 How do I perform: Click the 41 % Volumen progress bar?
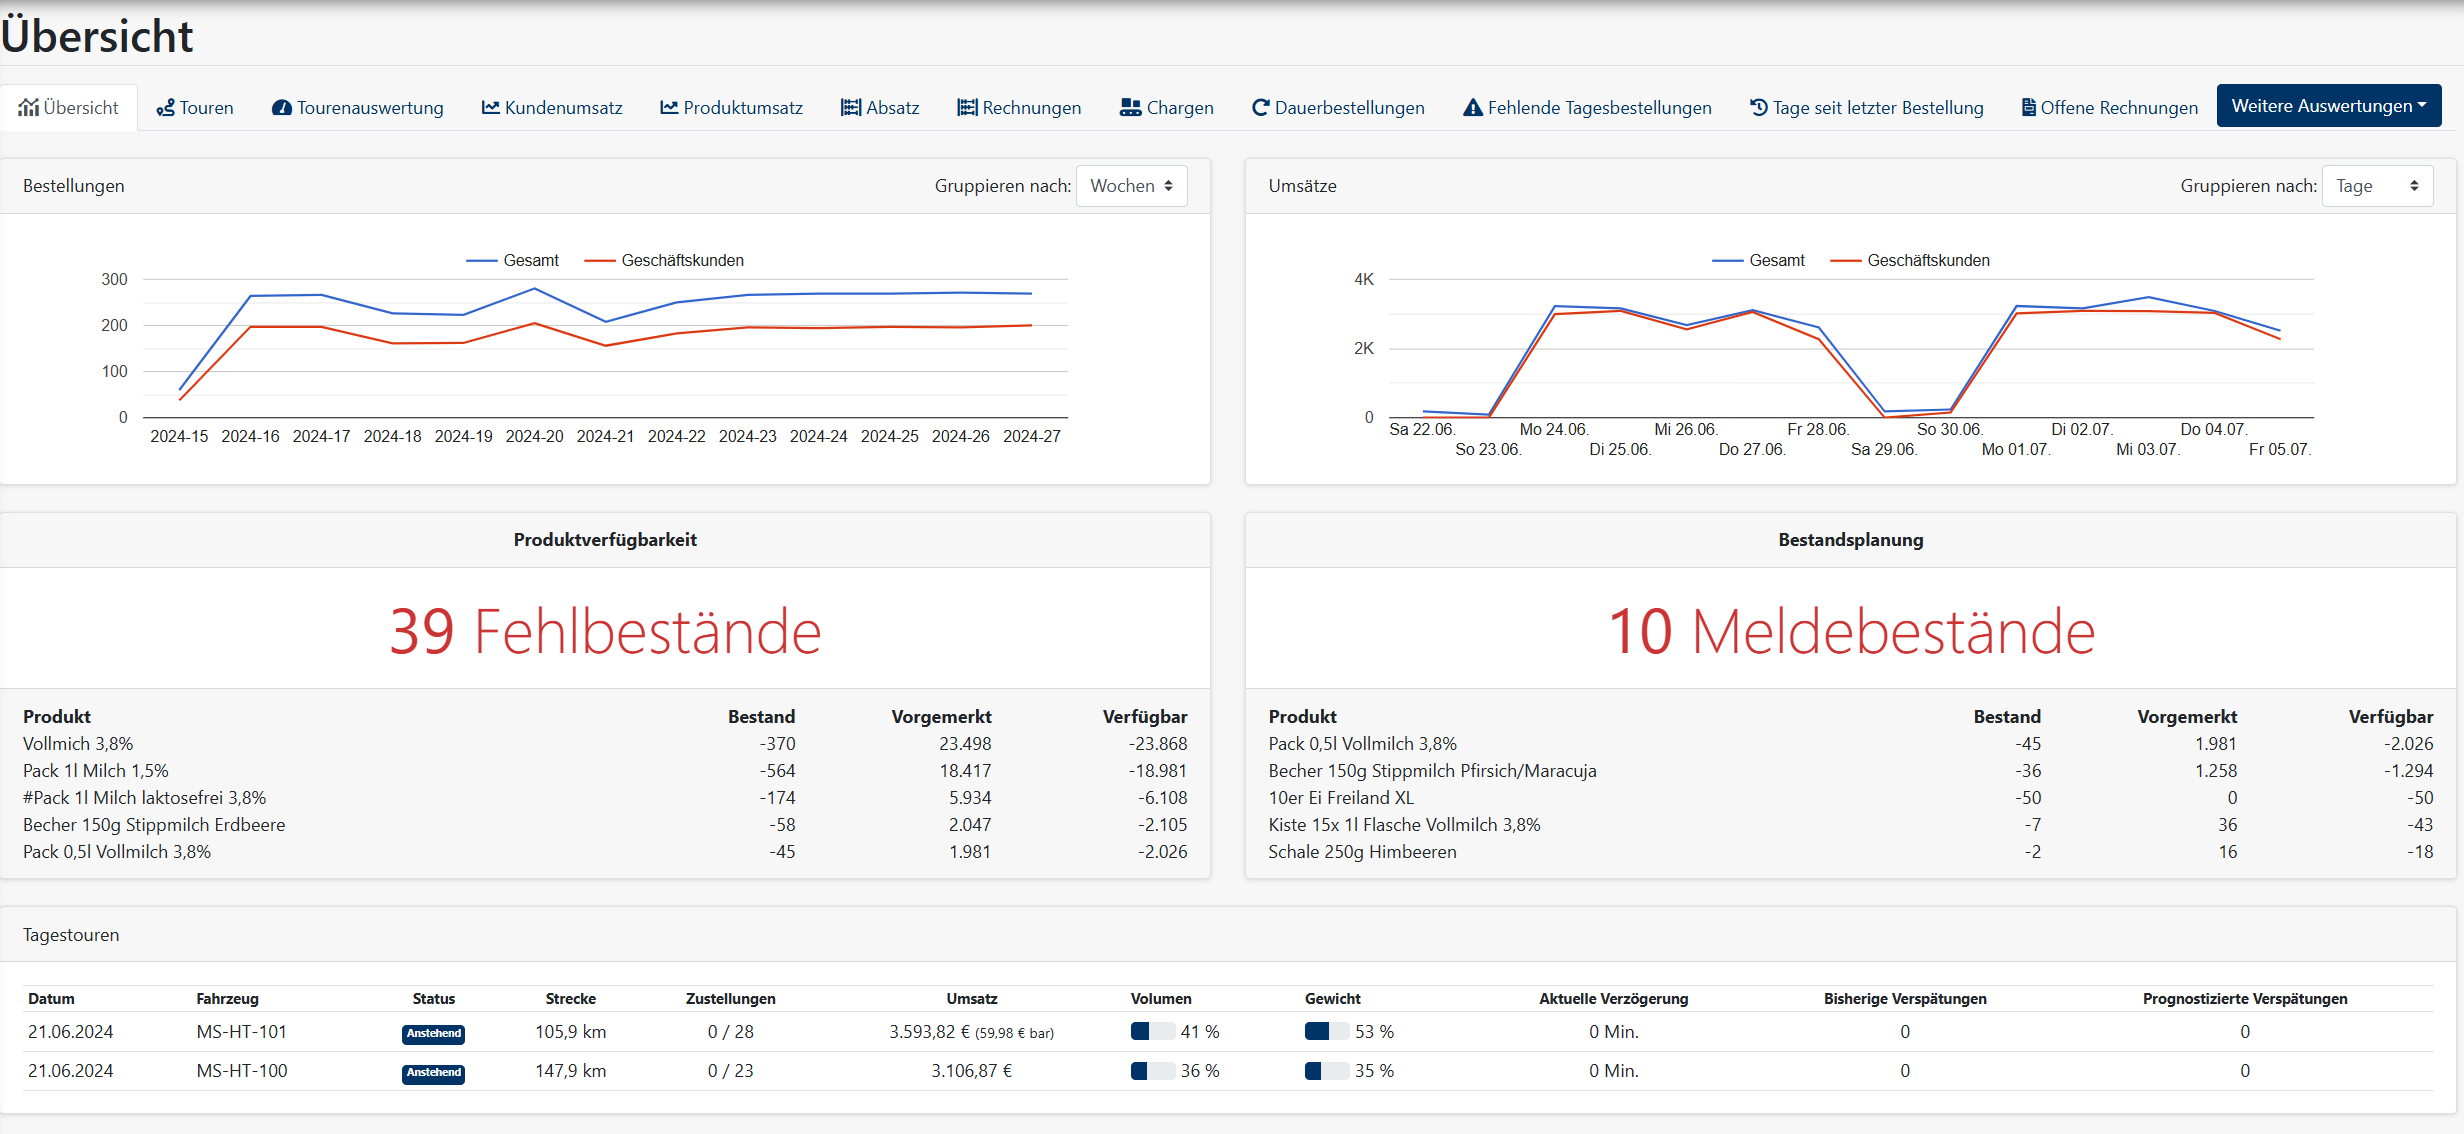(1152, 1031)
